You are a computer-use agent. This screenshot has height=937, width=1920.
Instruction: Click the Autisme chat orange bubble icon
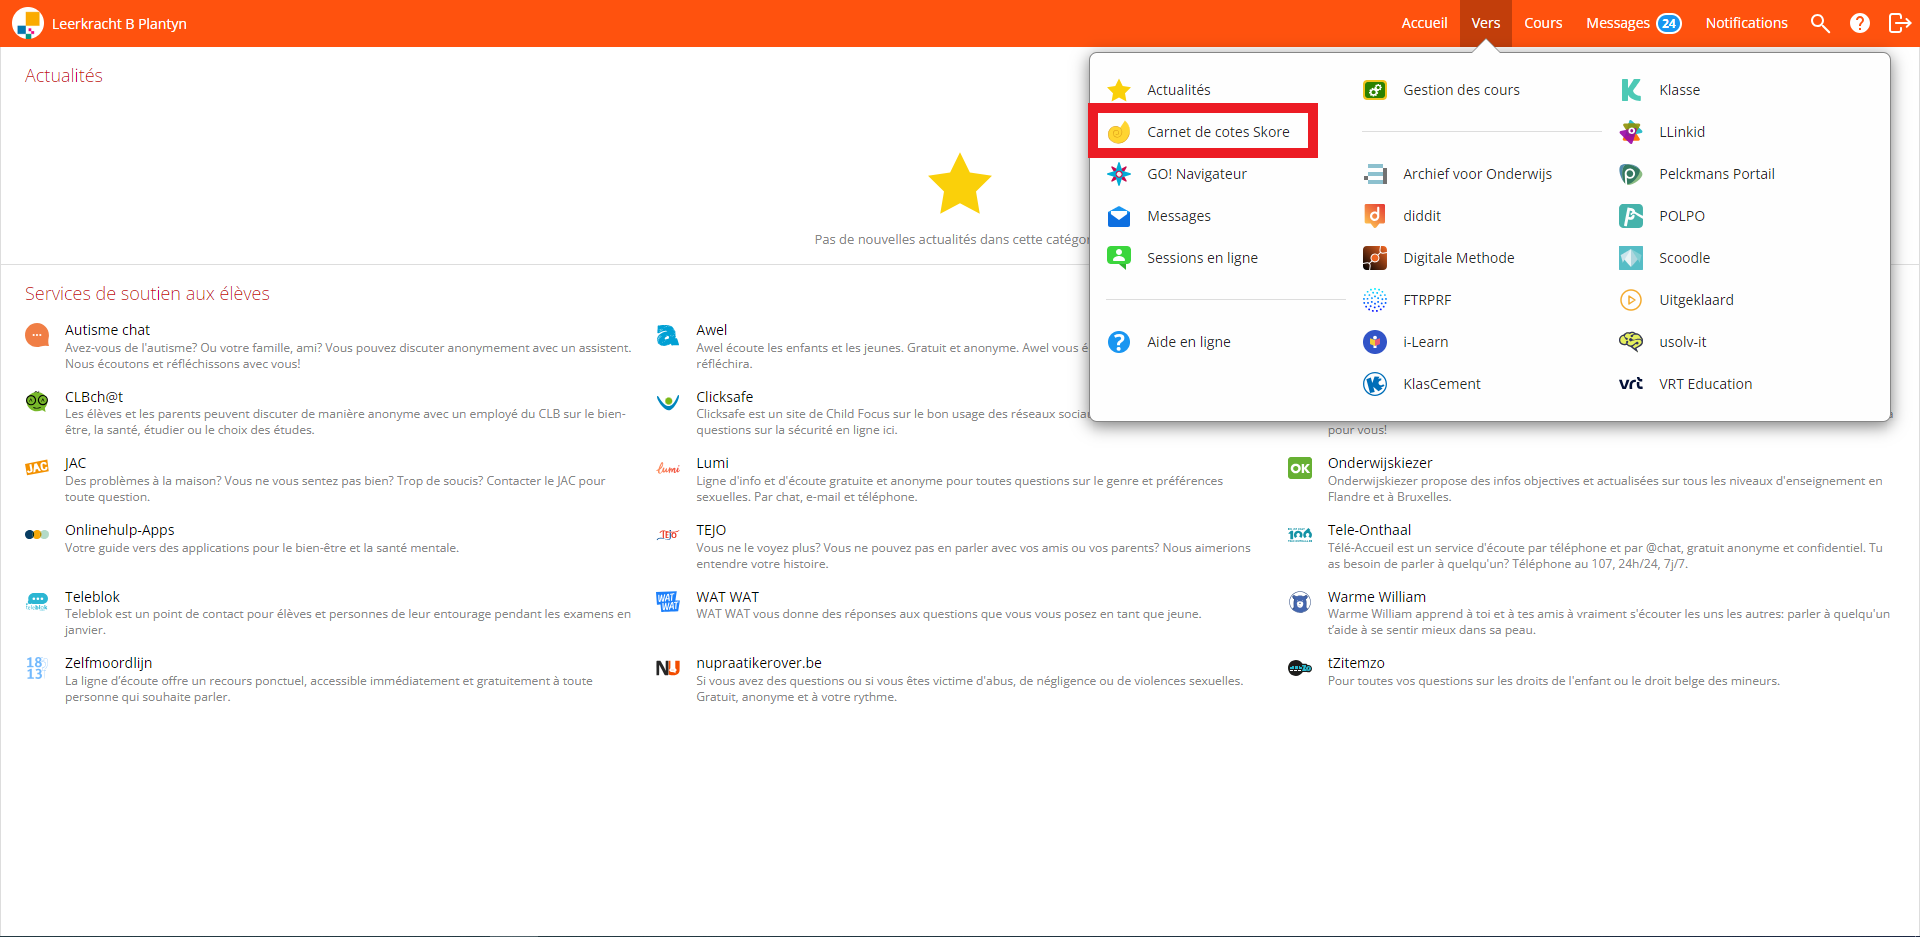(x=37, y=335)
